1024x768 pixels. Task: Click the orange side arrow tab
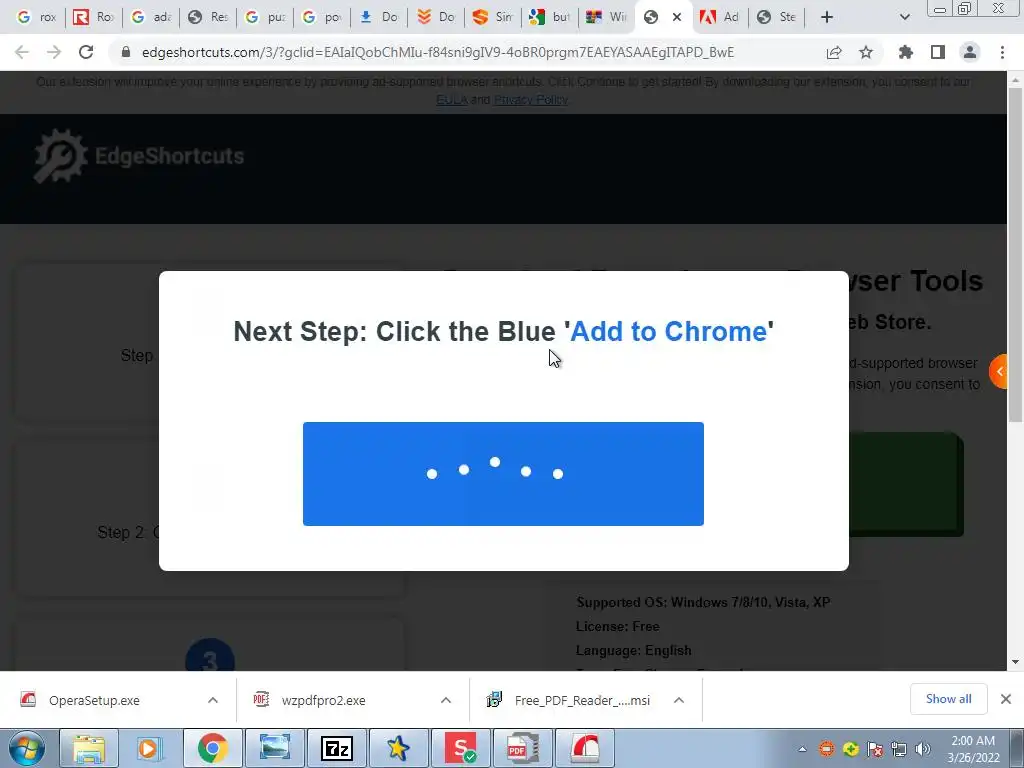(x=999, y=371)
